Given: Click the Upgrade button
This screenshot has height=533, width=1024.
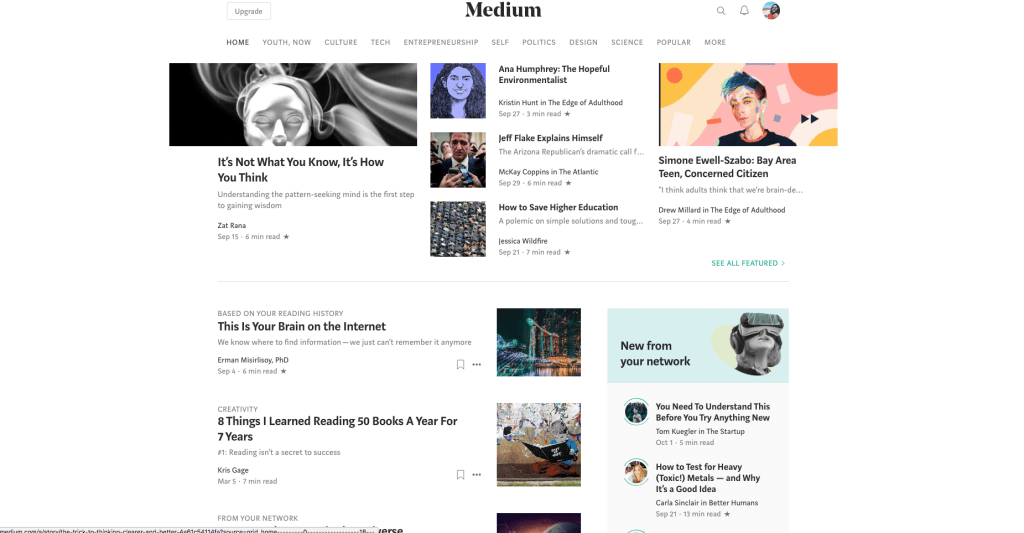Looking at the screenshot, I should click(x=249, y=11).
